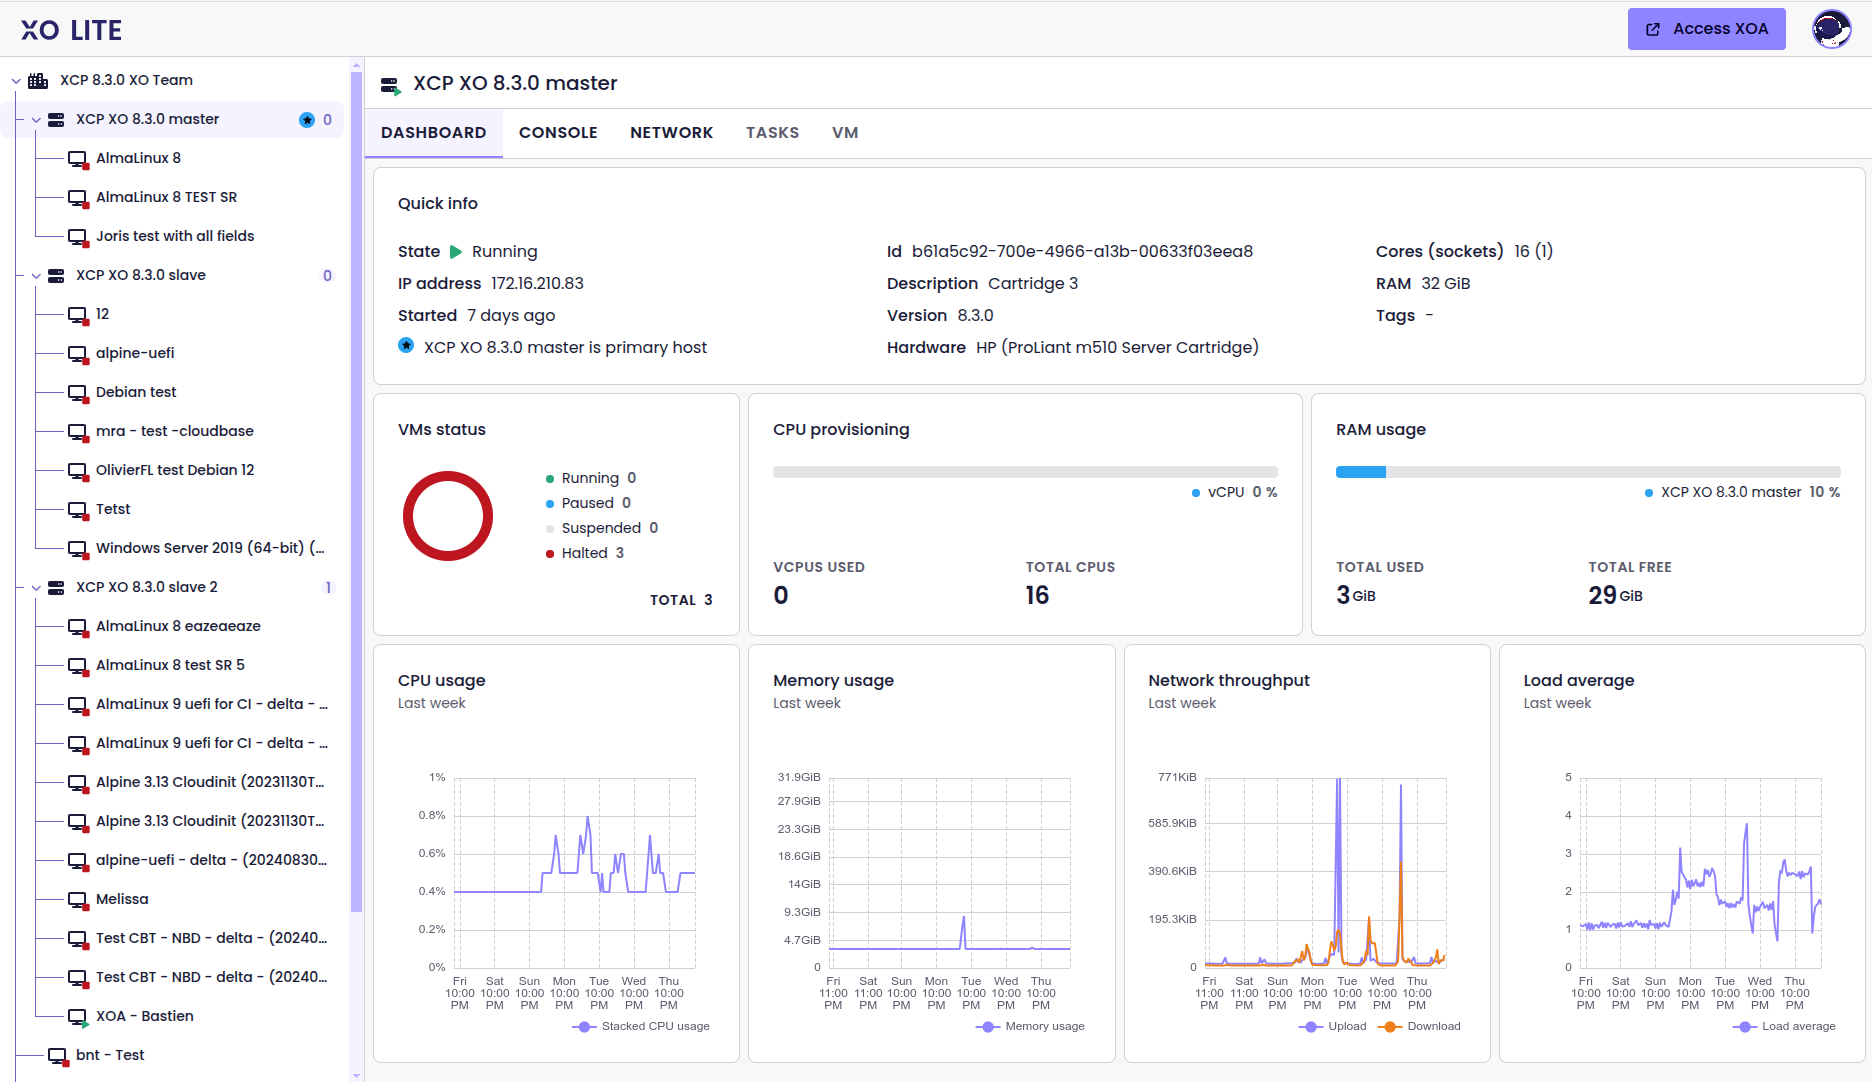This screenshot has height=1082, width=1872.
Task: Click the Windows Server 2019 VM icon
Action: pos(77,548)
